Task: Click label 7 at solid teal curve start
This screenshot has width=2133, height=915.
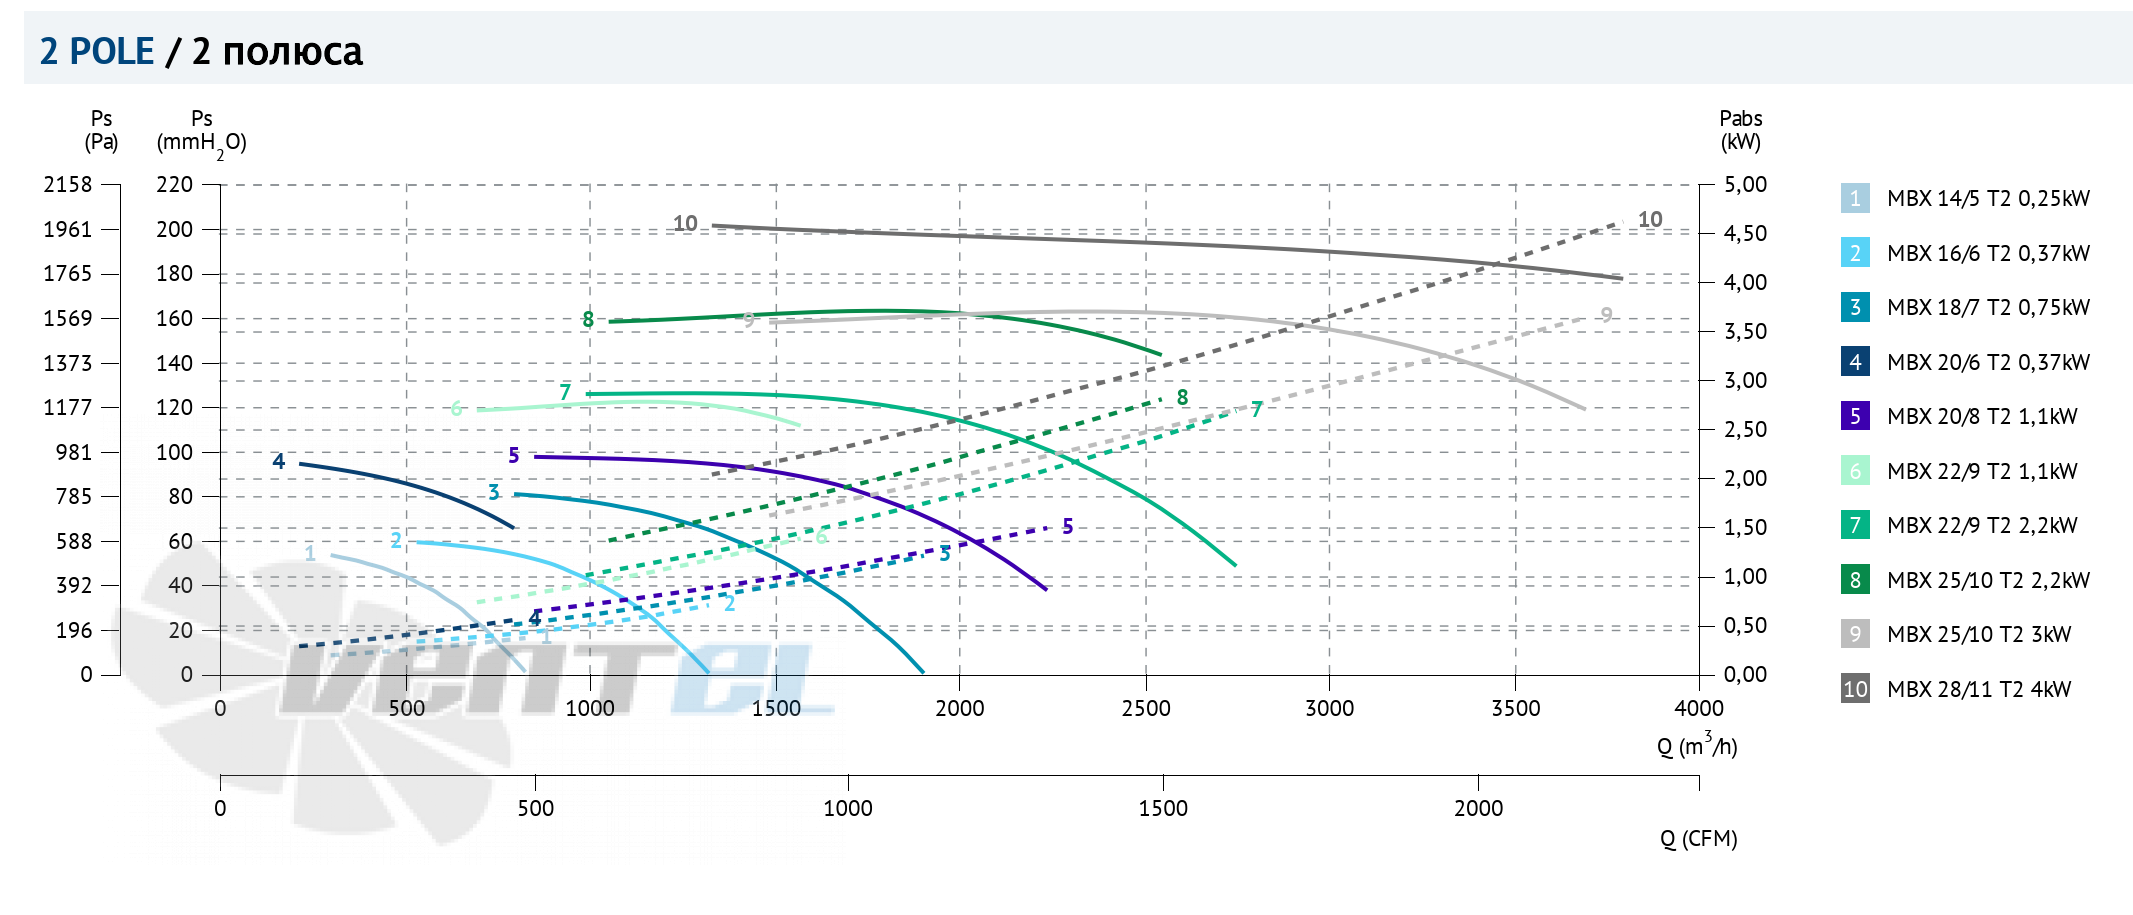Action: point(565,392)
